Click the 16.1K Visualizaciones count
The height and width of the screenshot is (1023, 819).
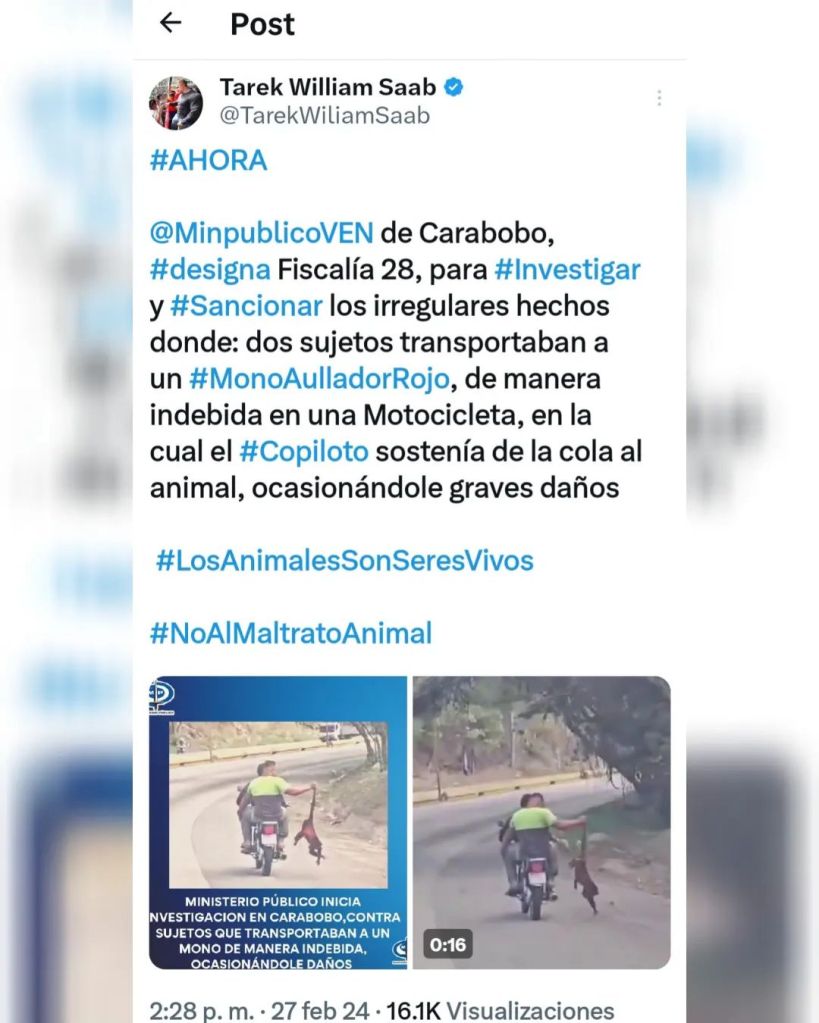pos(500,1011)
